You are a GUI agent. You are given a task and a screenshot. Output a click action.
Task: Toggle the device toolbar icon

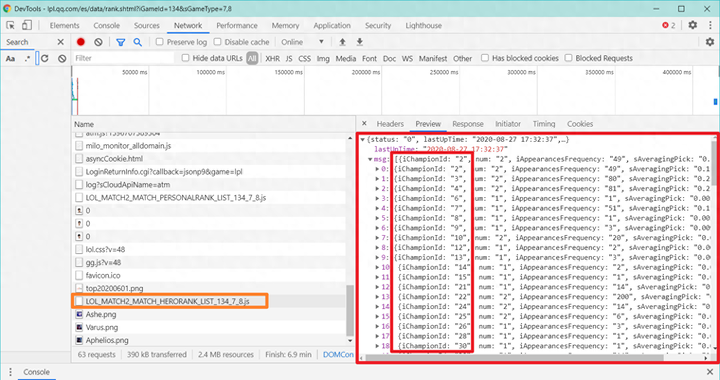27,25
